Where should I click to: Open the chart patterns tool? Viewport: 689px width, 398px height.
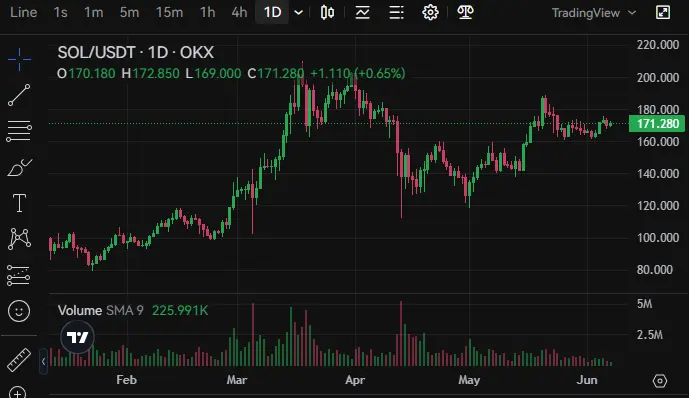[19, 239]
